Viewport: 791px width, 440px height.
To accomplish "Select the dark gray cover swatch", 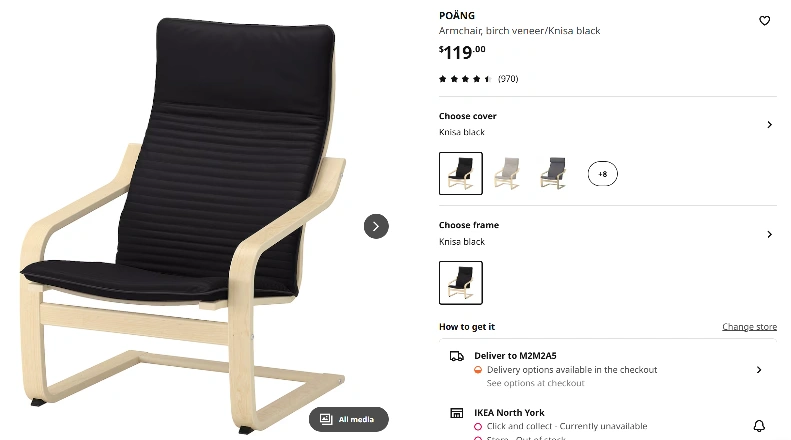I will click(x=553, y=174).
